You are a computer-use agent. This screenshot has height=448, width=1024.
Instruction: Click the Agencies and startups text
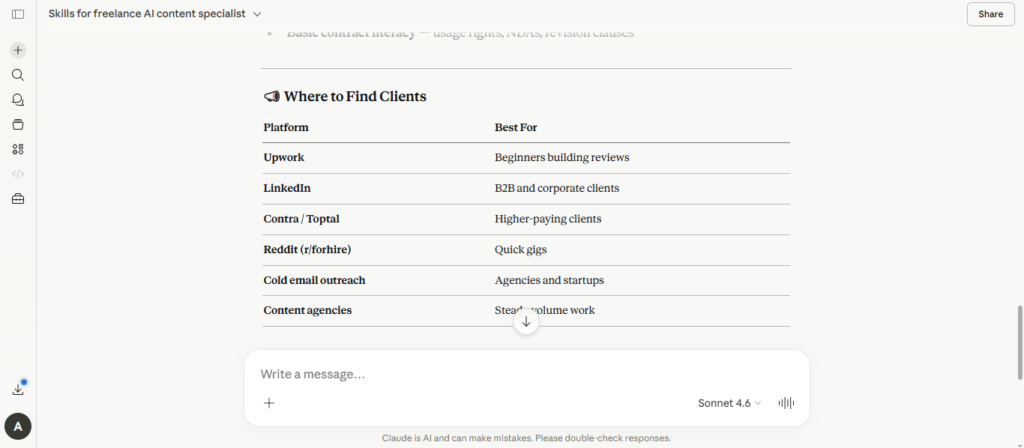[x=549, y=280]
